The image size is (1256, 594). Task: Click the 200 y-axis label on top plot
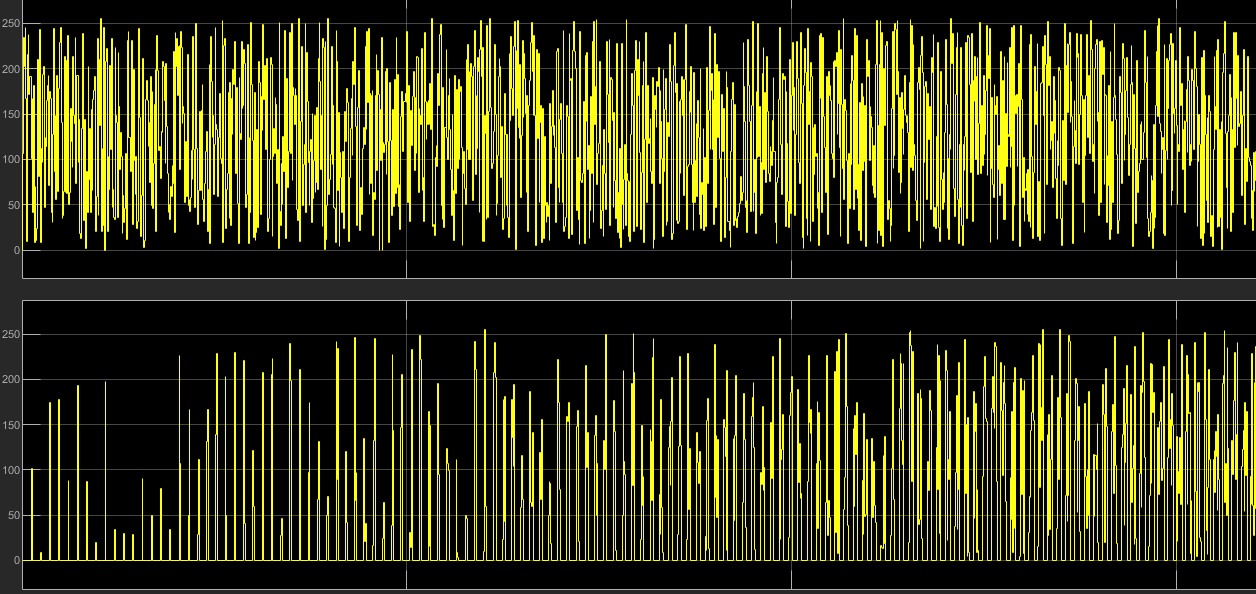coord(10,69)
